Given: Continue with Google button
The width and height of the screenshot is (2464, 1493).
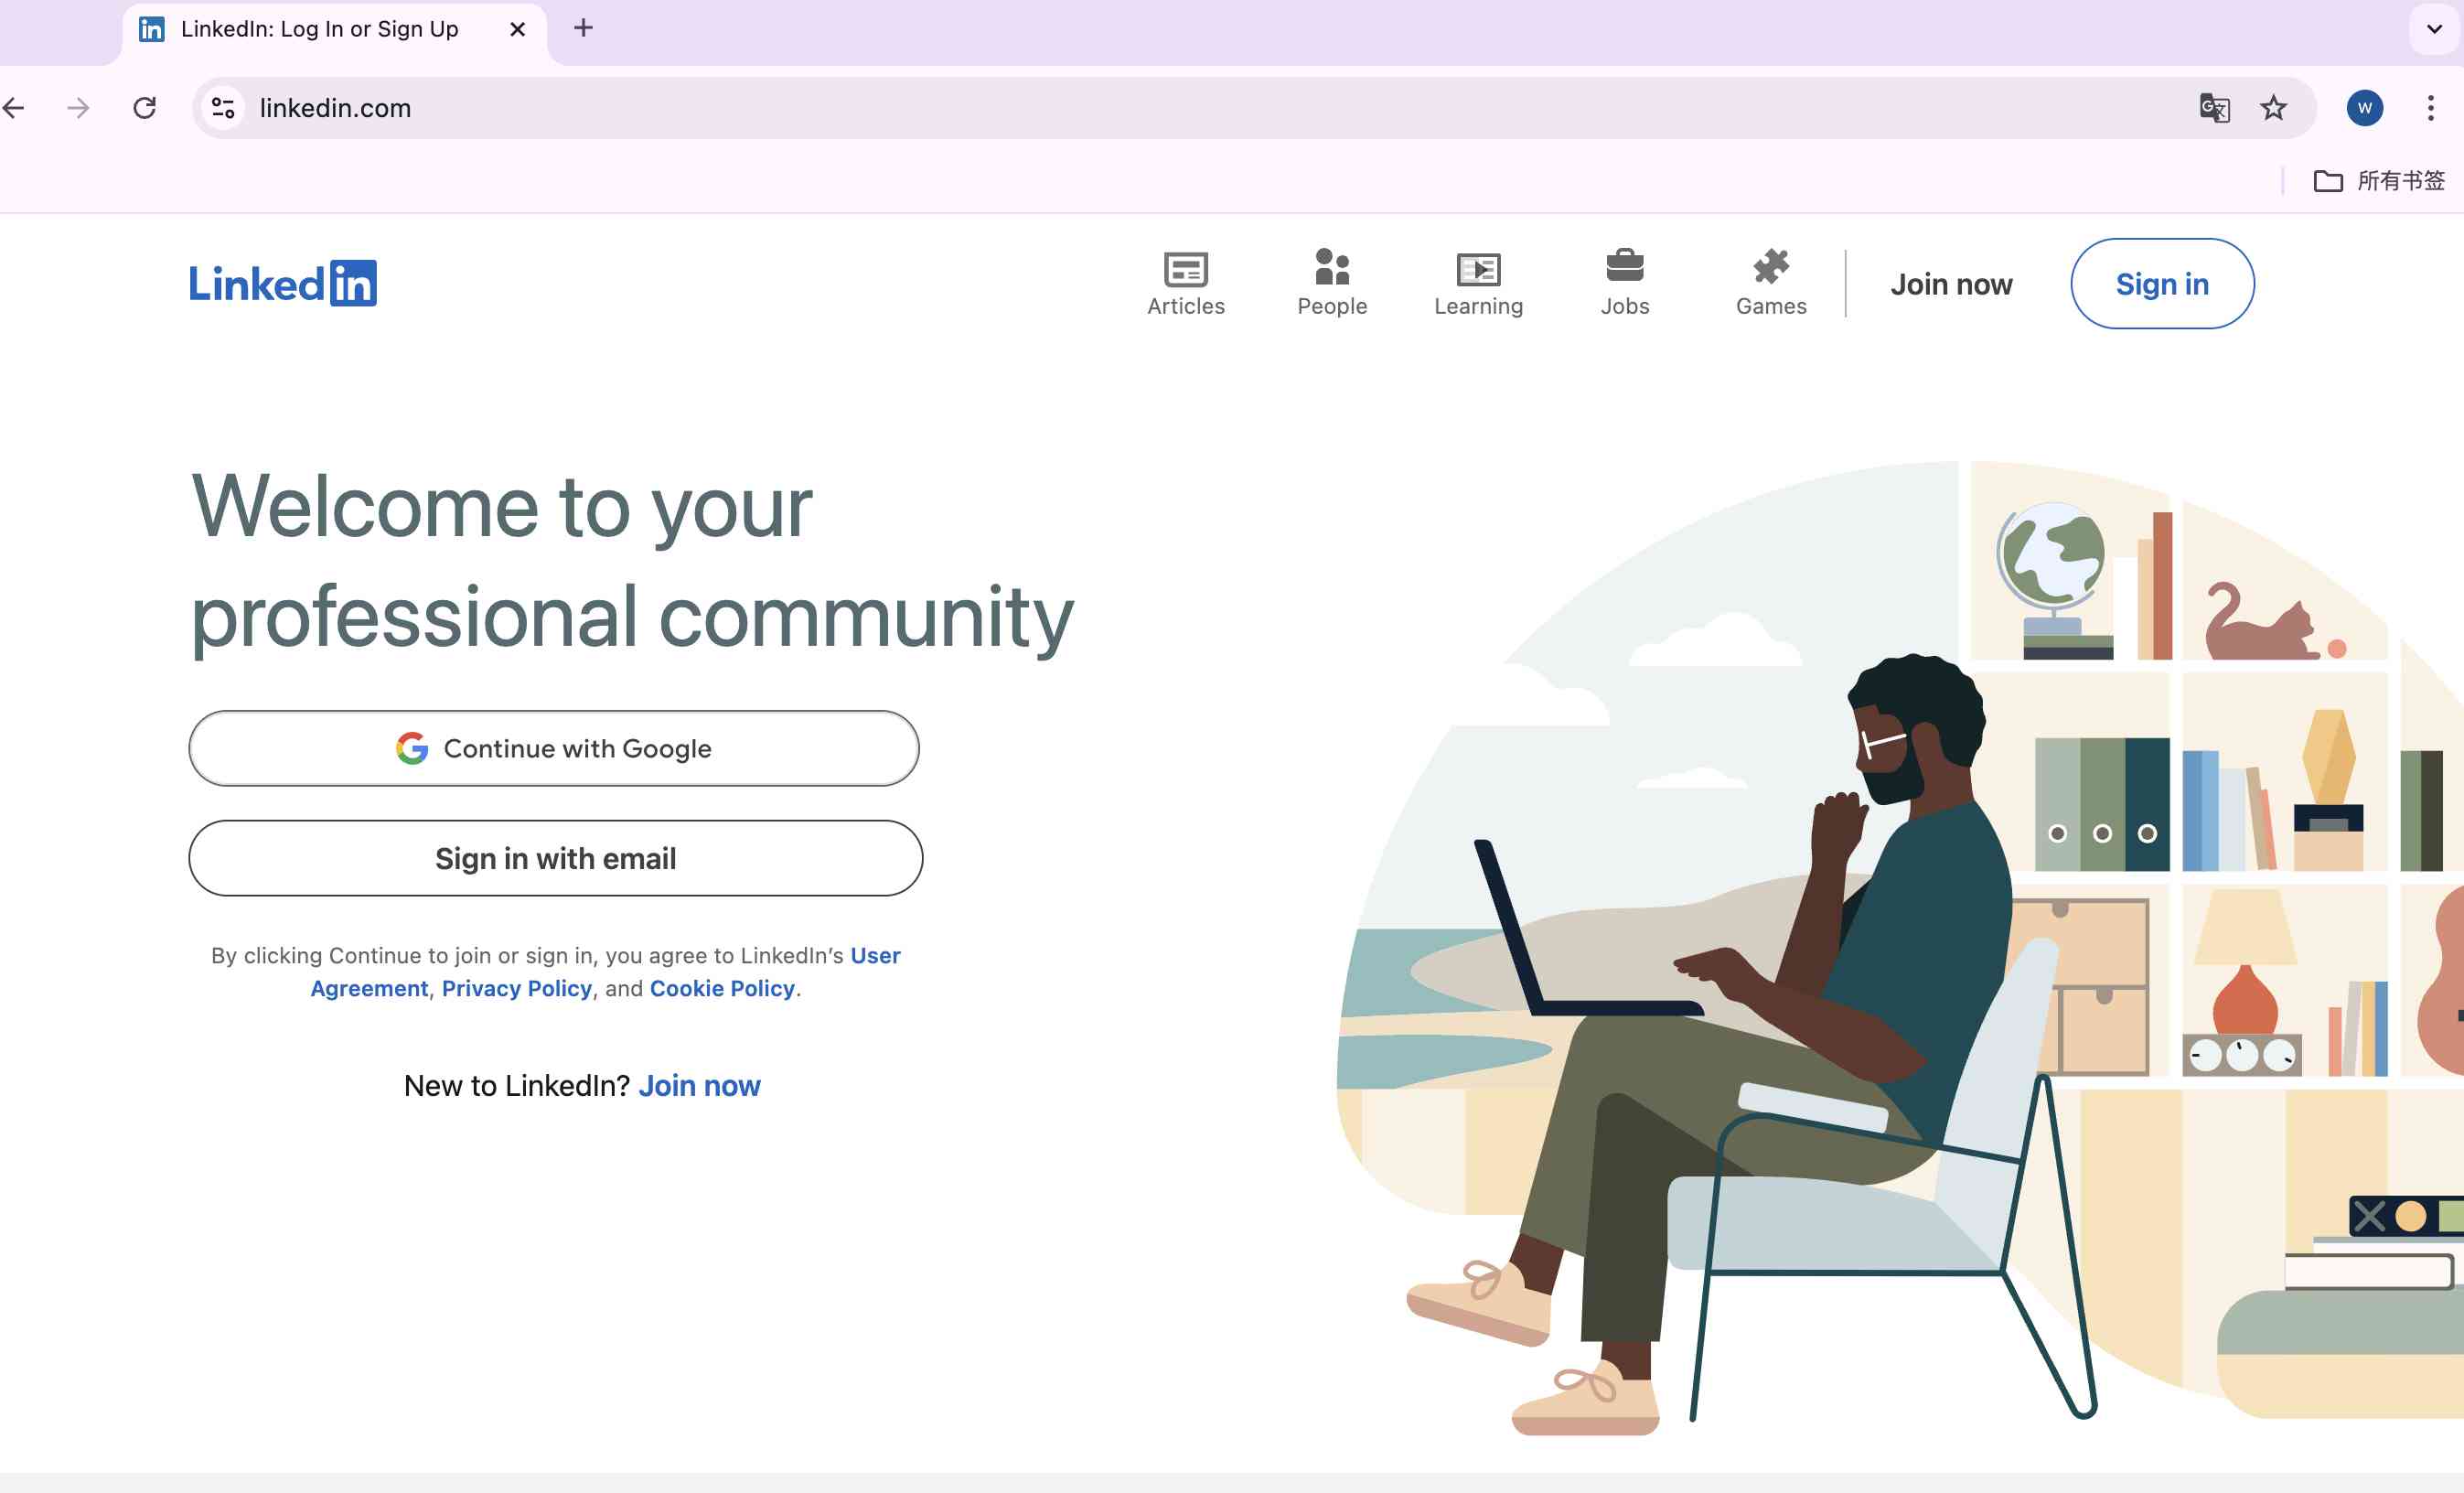Looking at the screenshot, I should [x=554, y=748].
